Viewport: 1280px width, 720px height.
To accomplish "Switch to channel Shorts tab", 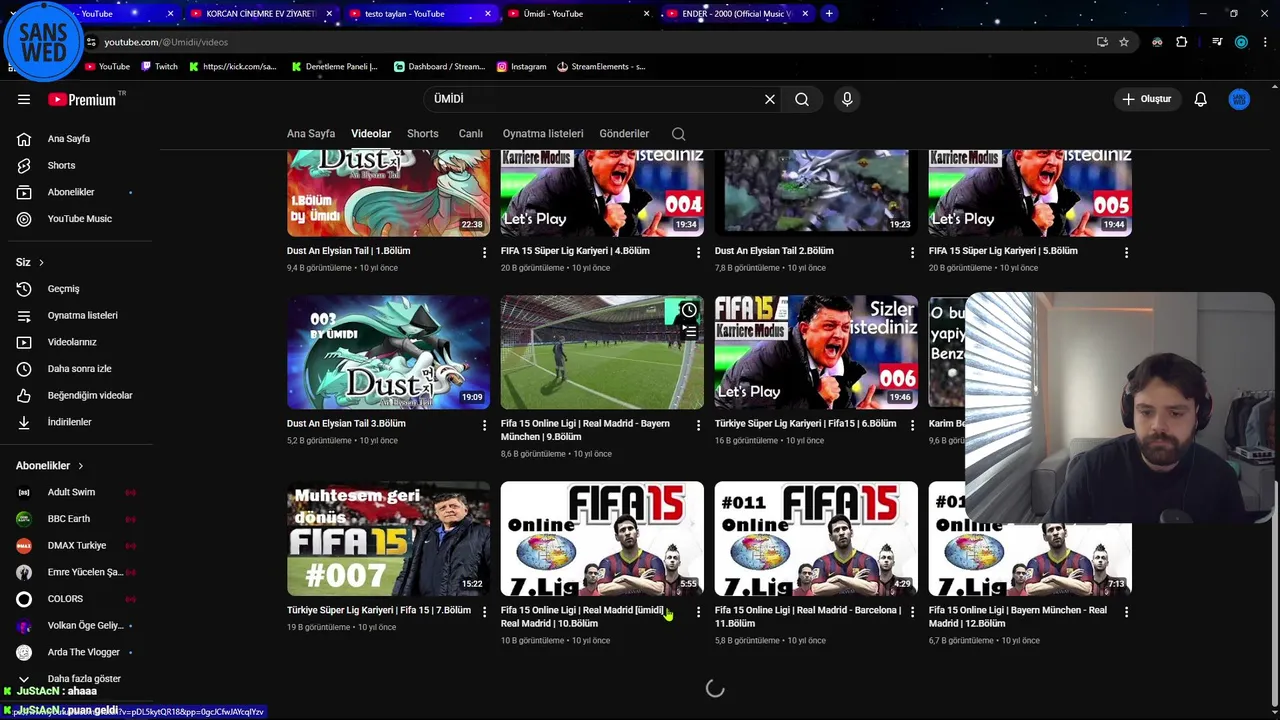I will tap(423, 134).
